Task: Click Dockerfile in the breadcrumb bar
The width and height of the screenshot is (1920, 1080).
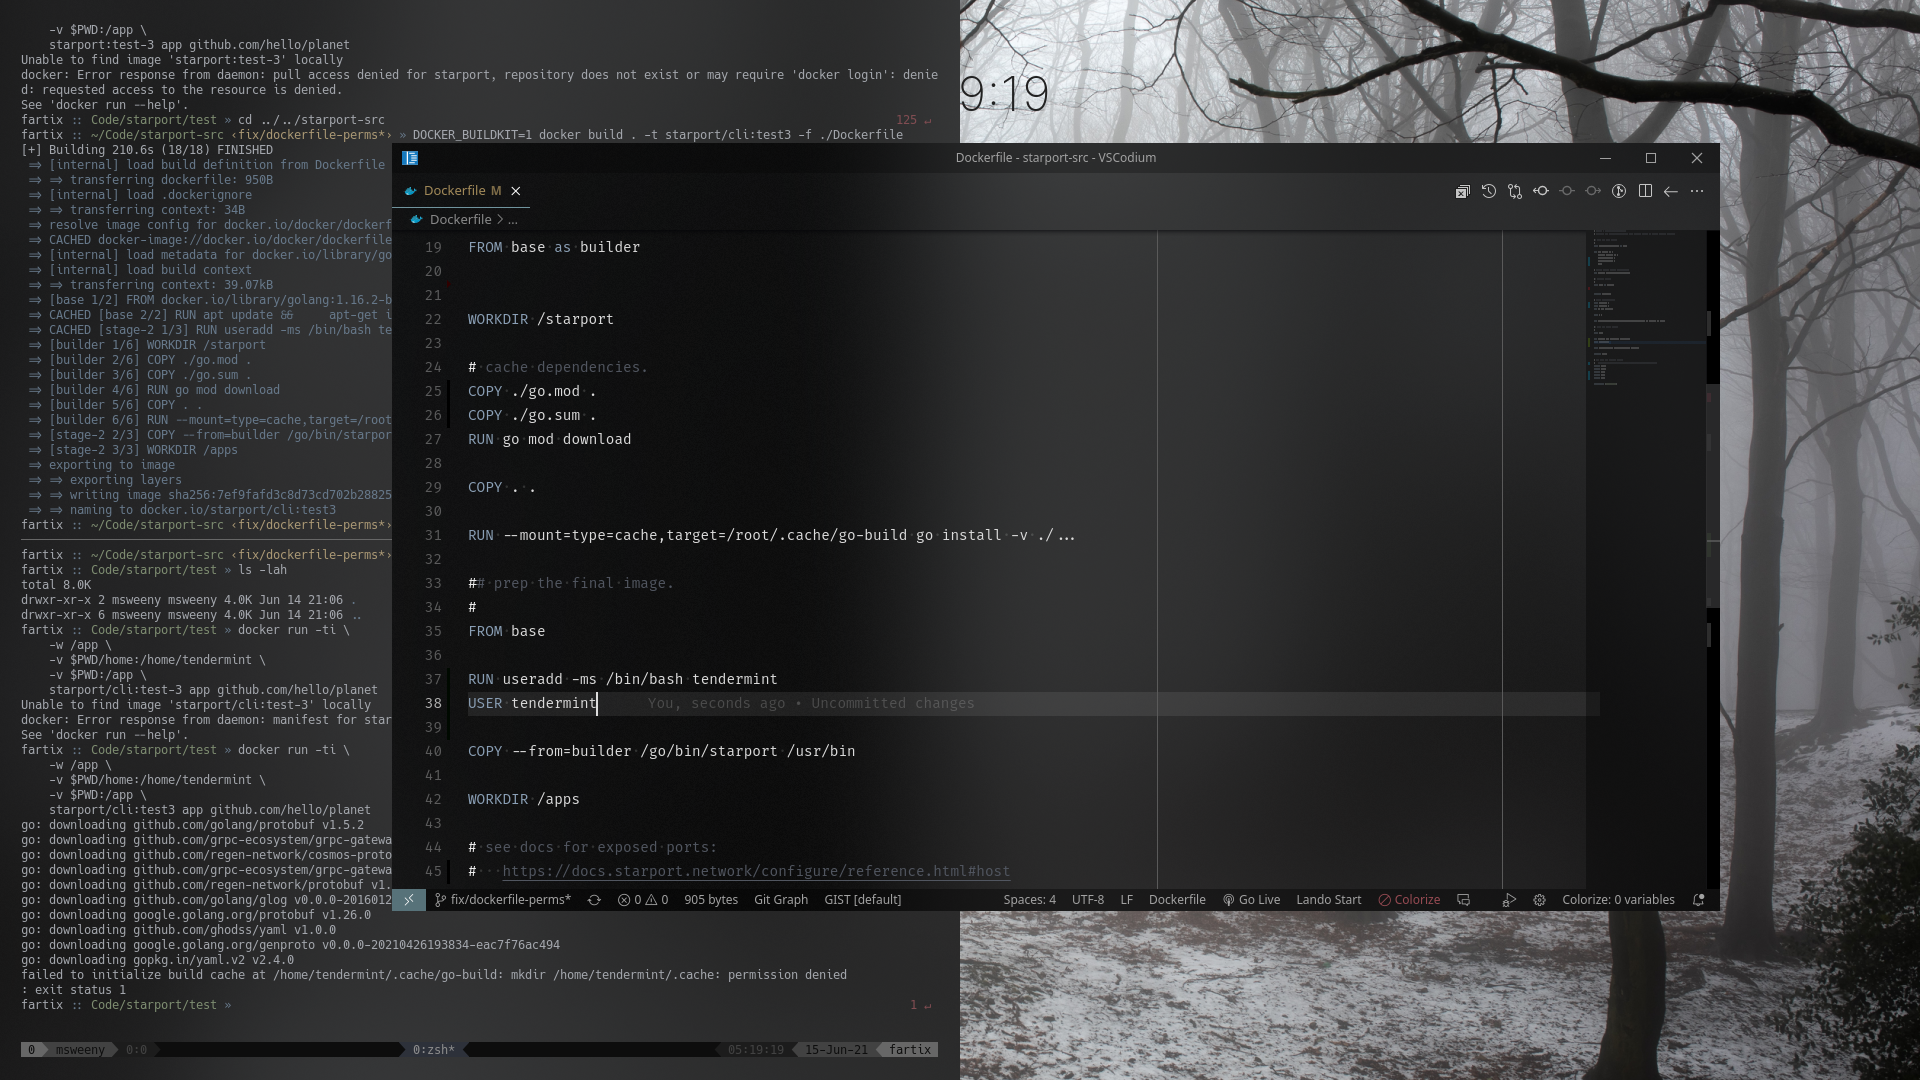Action: pos(460,219)
